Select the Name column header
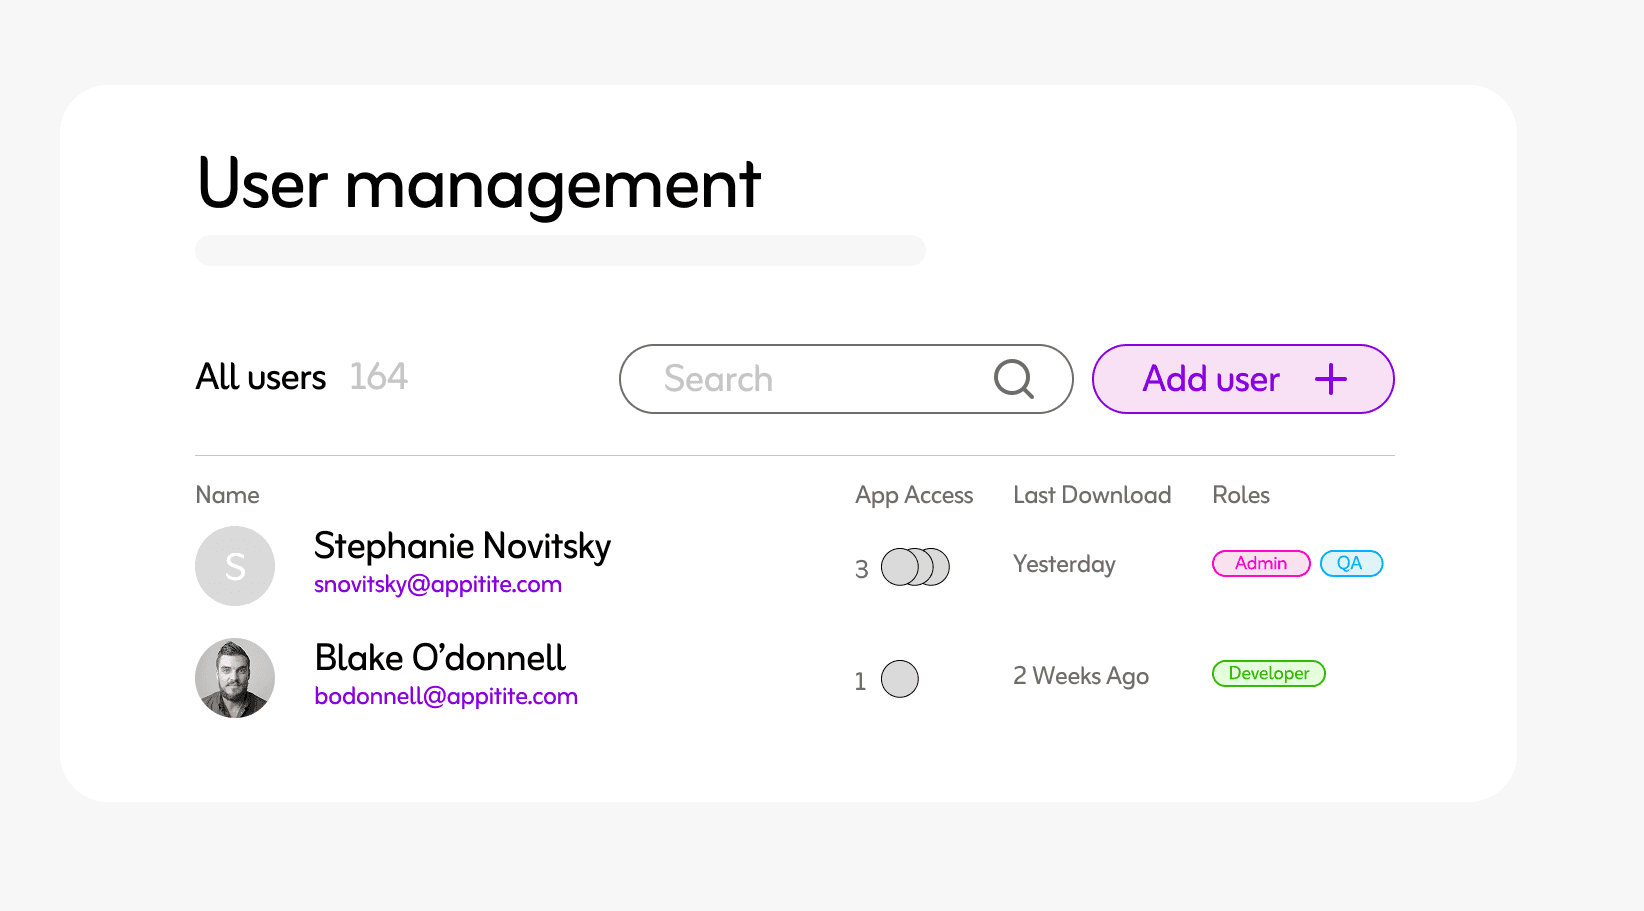The image size is (1644, 911). (227, 494)
